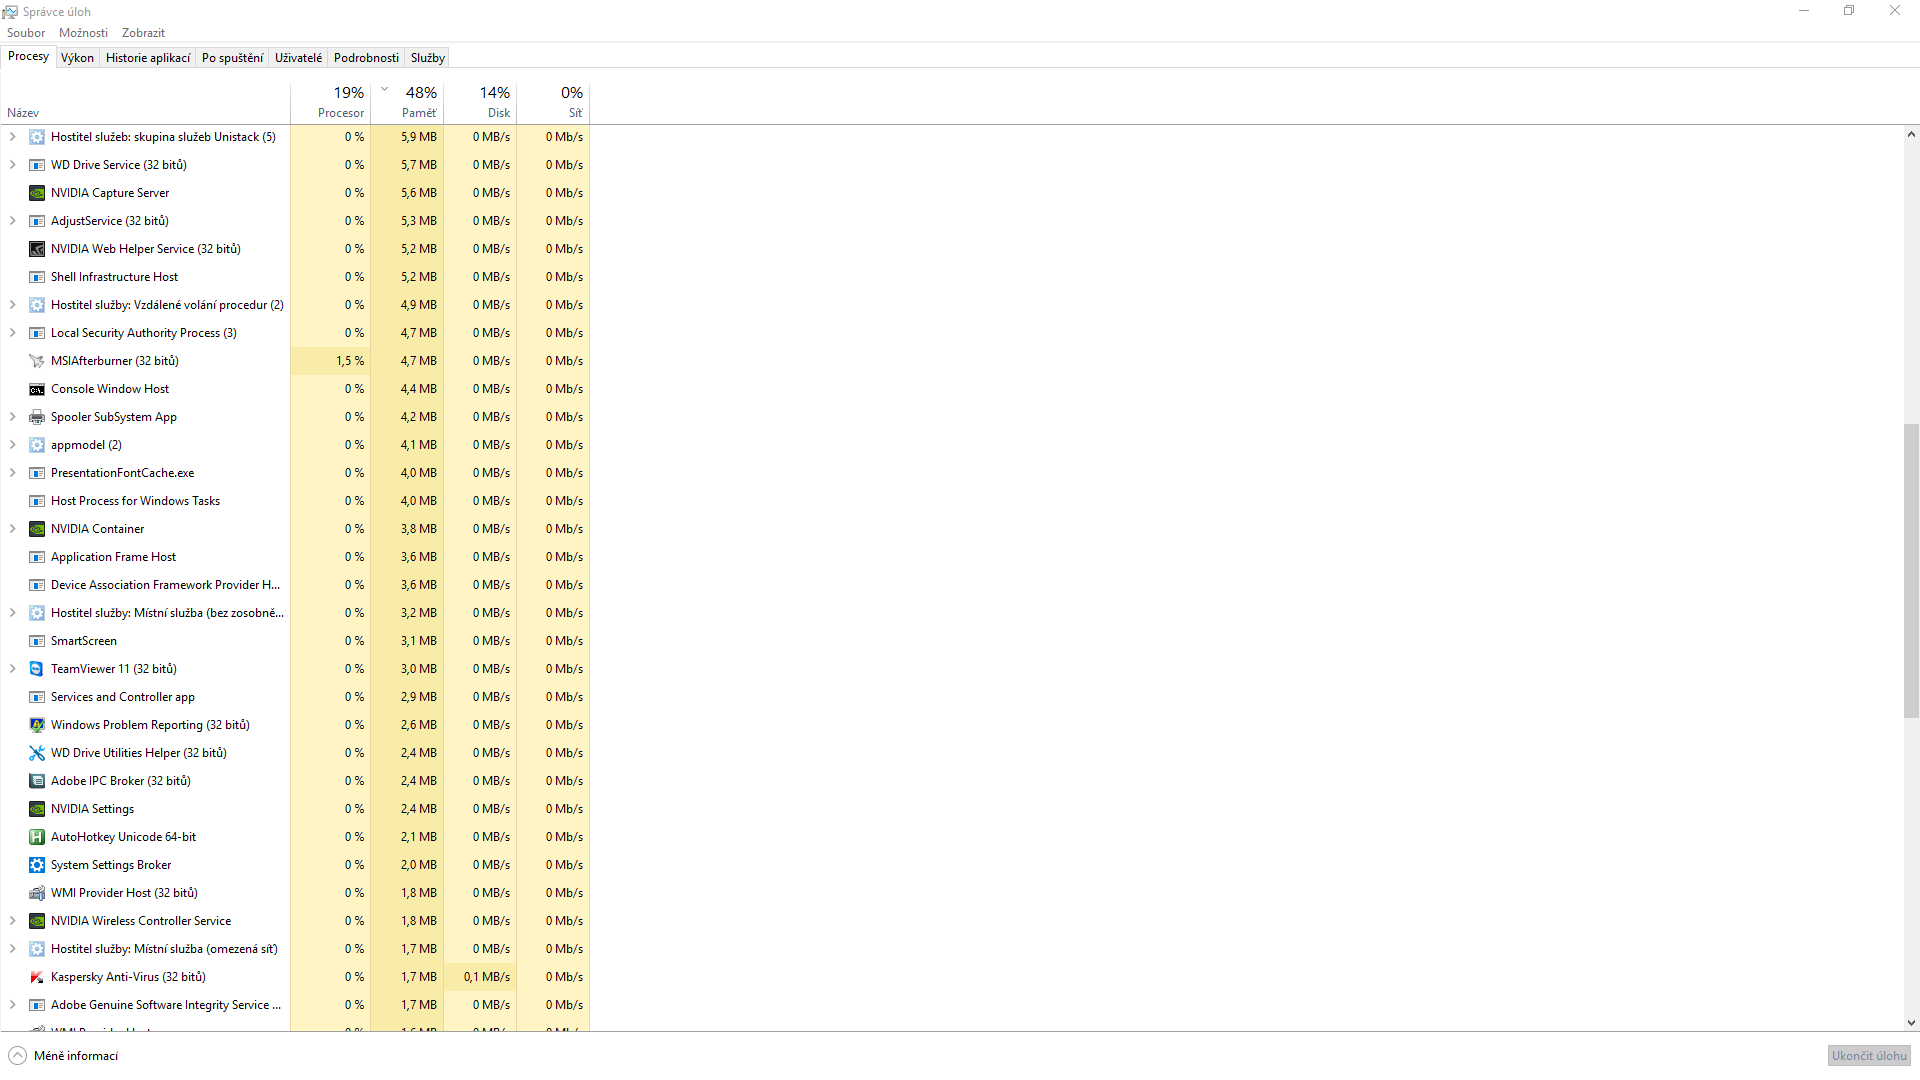The height and width of the screenshot is (1080, 1920).
Task: Select the Kaspersky 0,1 MB/s disk cell
Action: tap(480, 977)
